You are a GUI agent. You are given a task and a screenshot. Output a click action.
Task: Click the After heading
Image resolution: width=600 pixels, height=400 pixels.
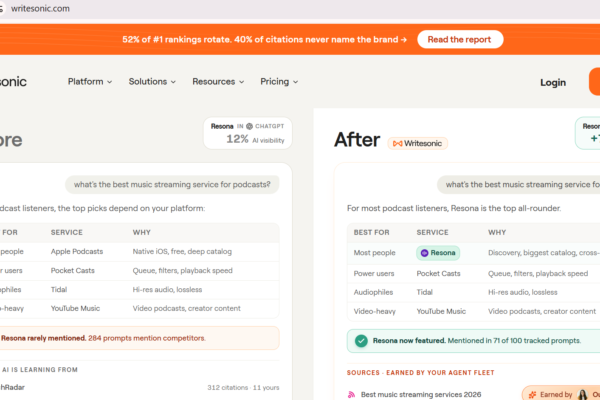pos(357,140)
